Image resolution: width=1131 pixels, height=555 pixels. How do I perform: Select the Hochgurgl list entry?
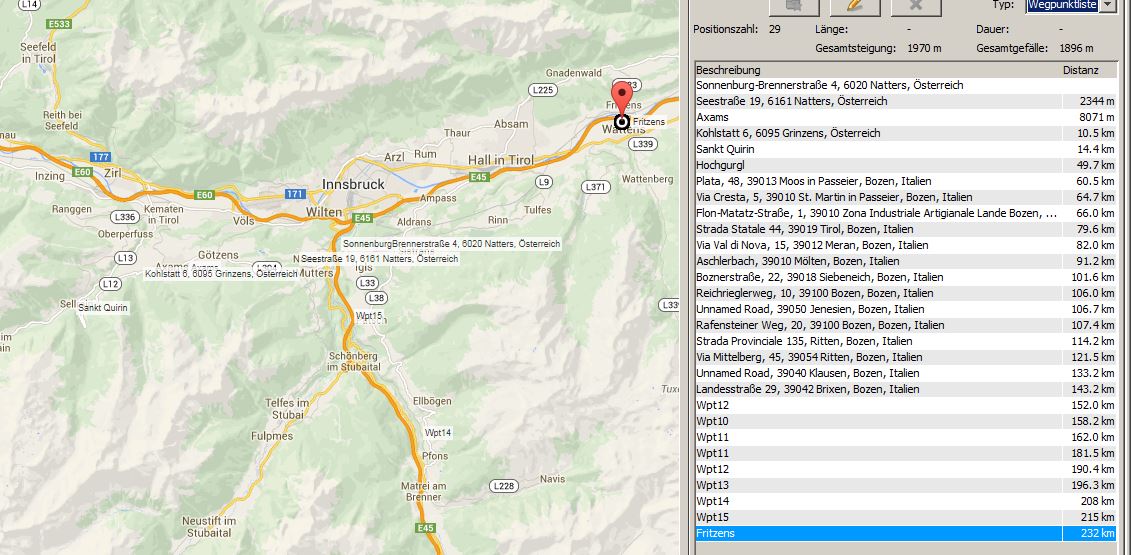tap(878, 166)
